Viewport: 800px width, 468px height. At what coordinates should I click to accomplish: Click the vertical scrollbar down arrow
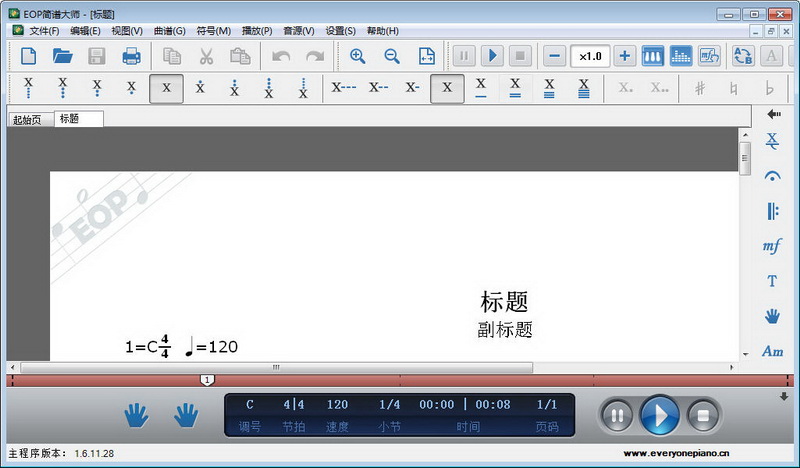[x=745, y=354]
